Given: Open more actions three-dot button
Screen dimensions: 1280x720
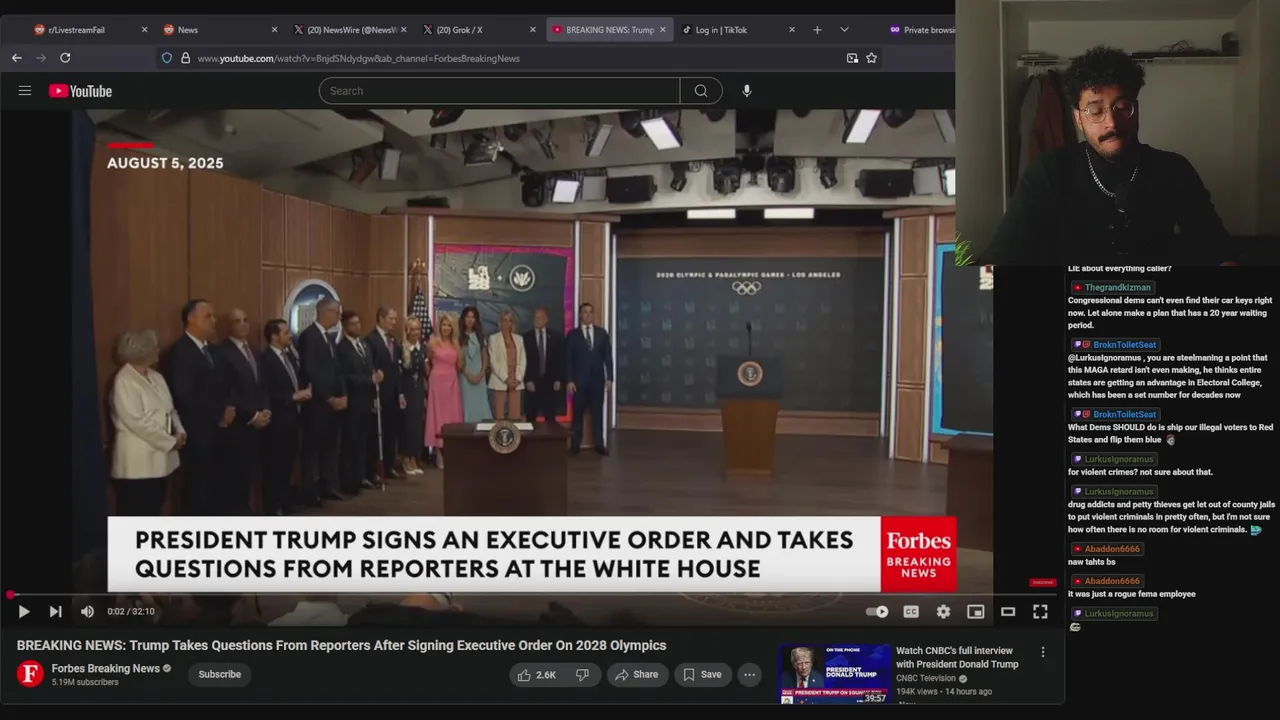Looking at the screenshot, I should [x=749, y=675].
